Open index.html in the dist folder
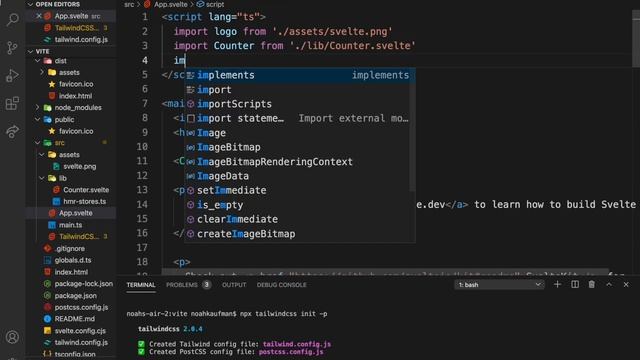Screen dimensions: 640x360 [75, 96]
